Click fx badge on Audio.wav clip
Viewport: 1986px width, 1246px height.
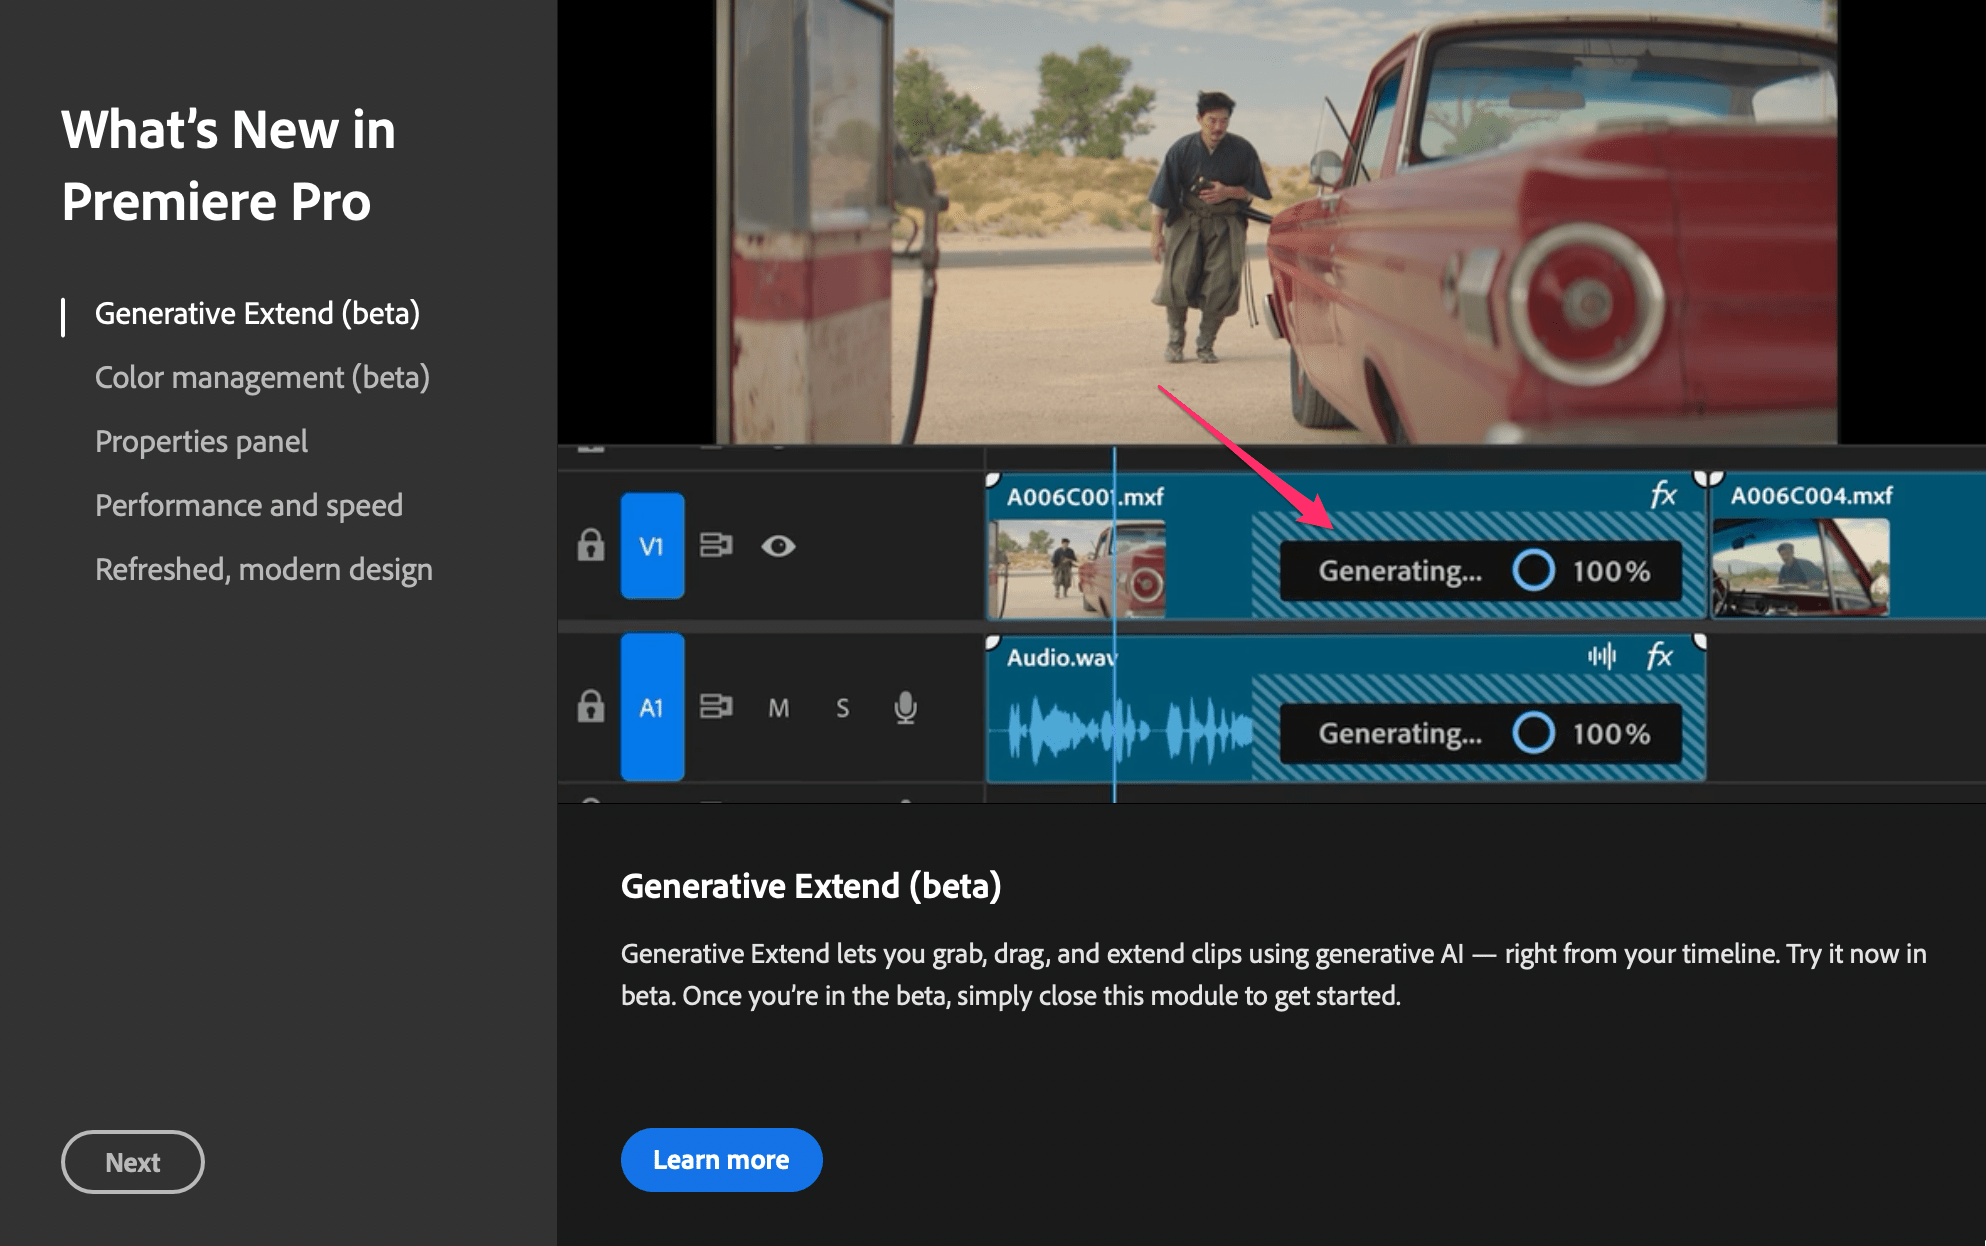(x=1660, y=656)
